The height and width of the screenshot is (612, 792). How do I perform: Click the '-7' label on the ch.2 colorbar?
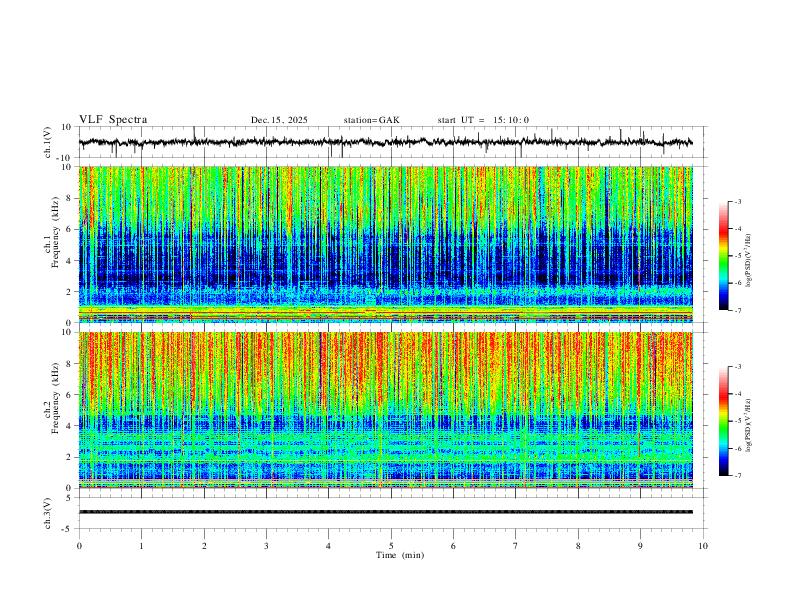[x=738, y=476]
